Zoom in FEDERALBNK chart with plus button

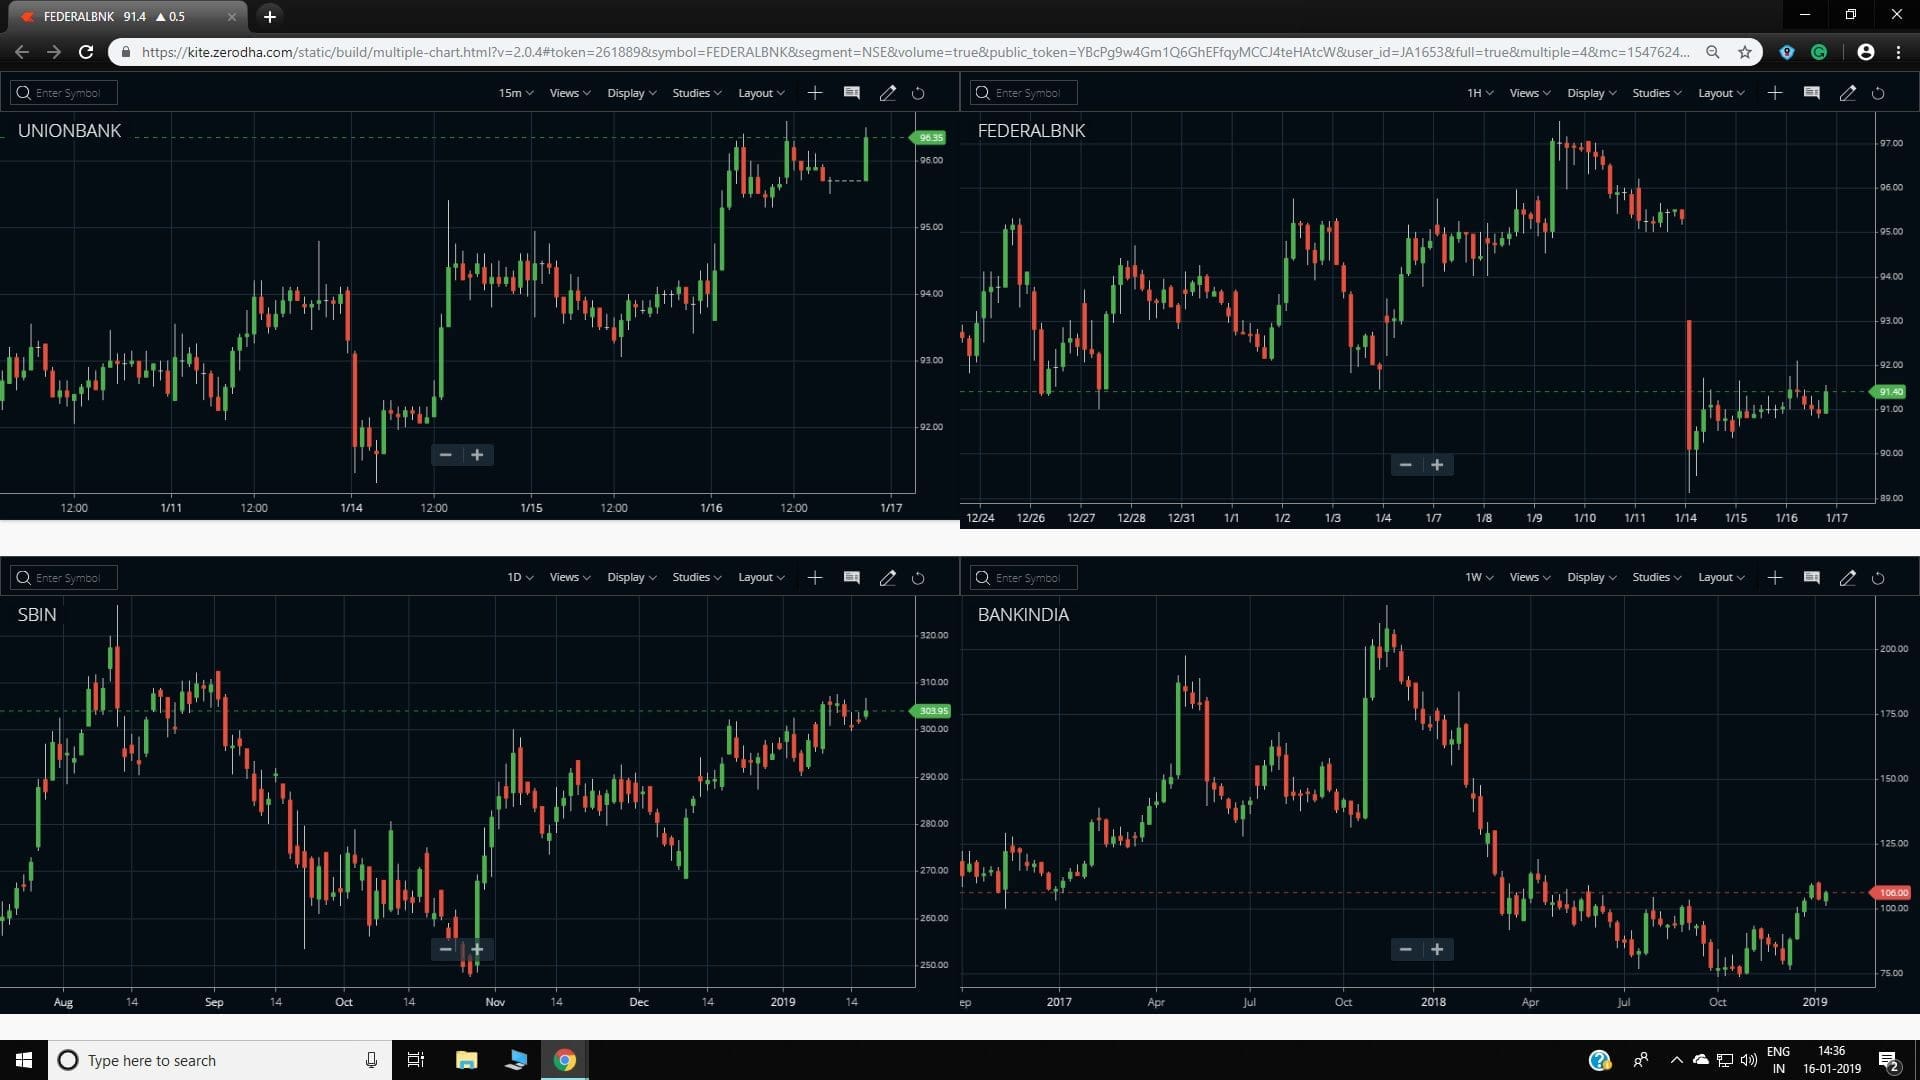tap(1437, 465)
